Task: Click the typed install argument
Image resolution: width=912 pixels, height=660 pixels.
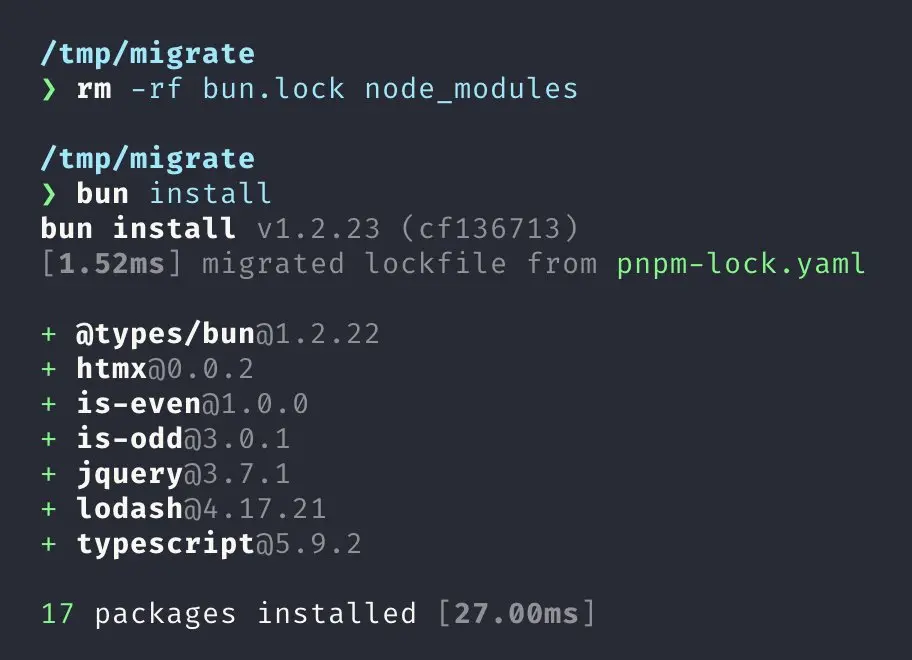Action: [x=210, y=194]
